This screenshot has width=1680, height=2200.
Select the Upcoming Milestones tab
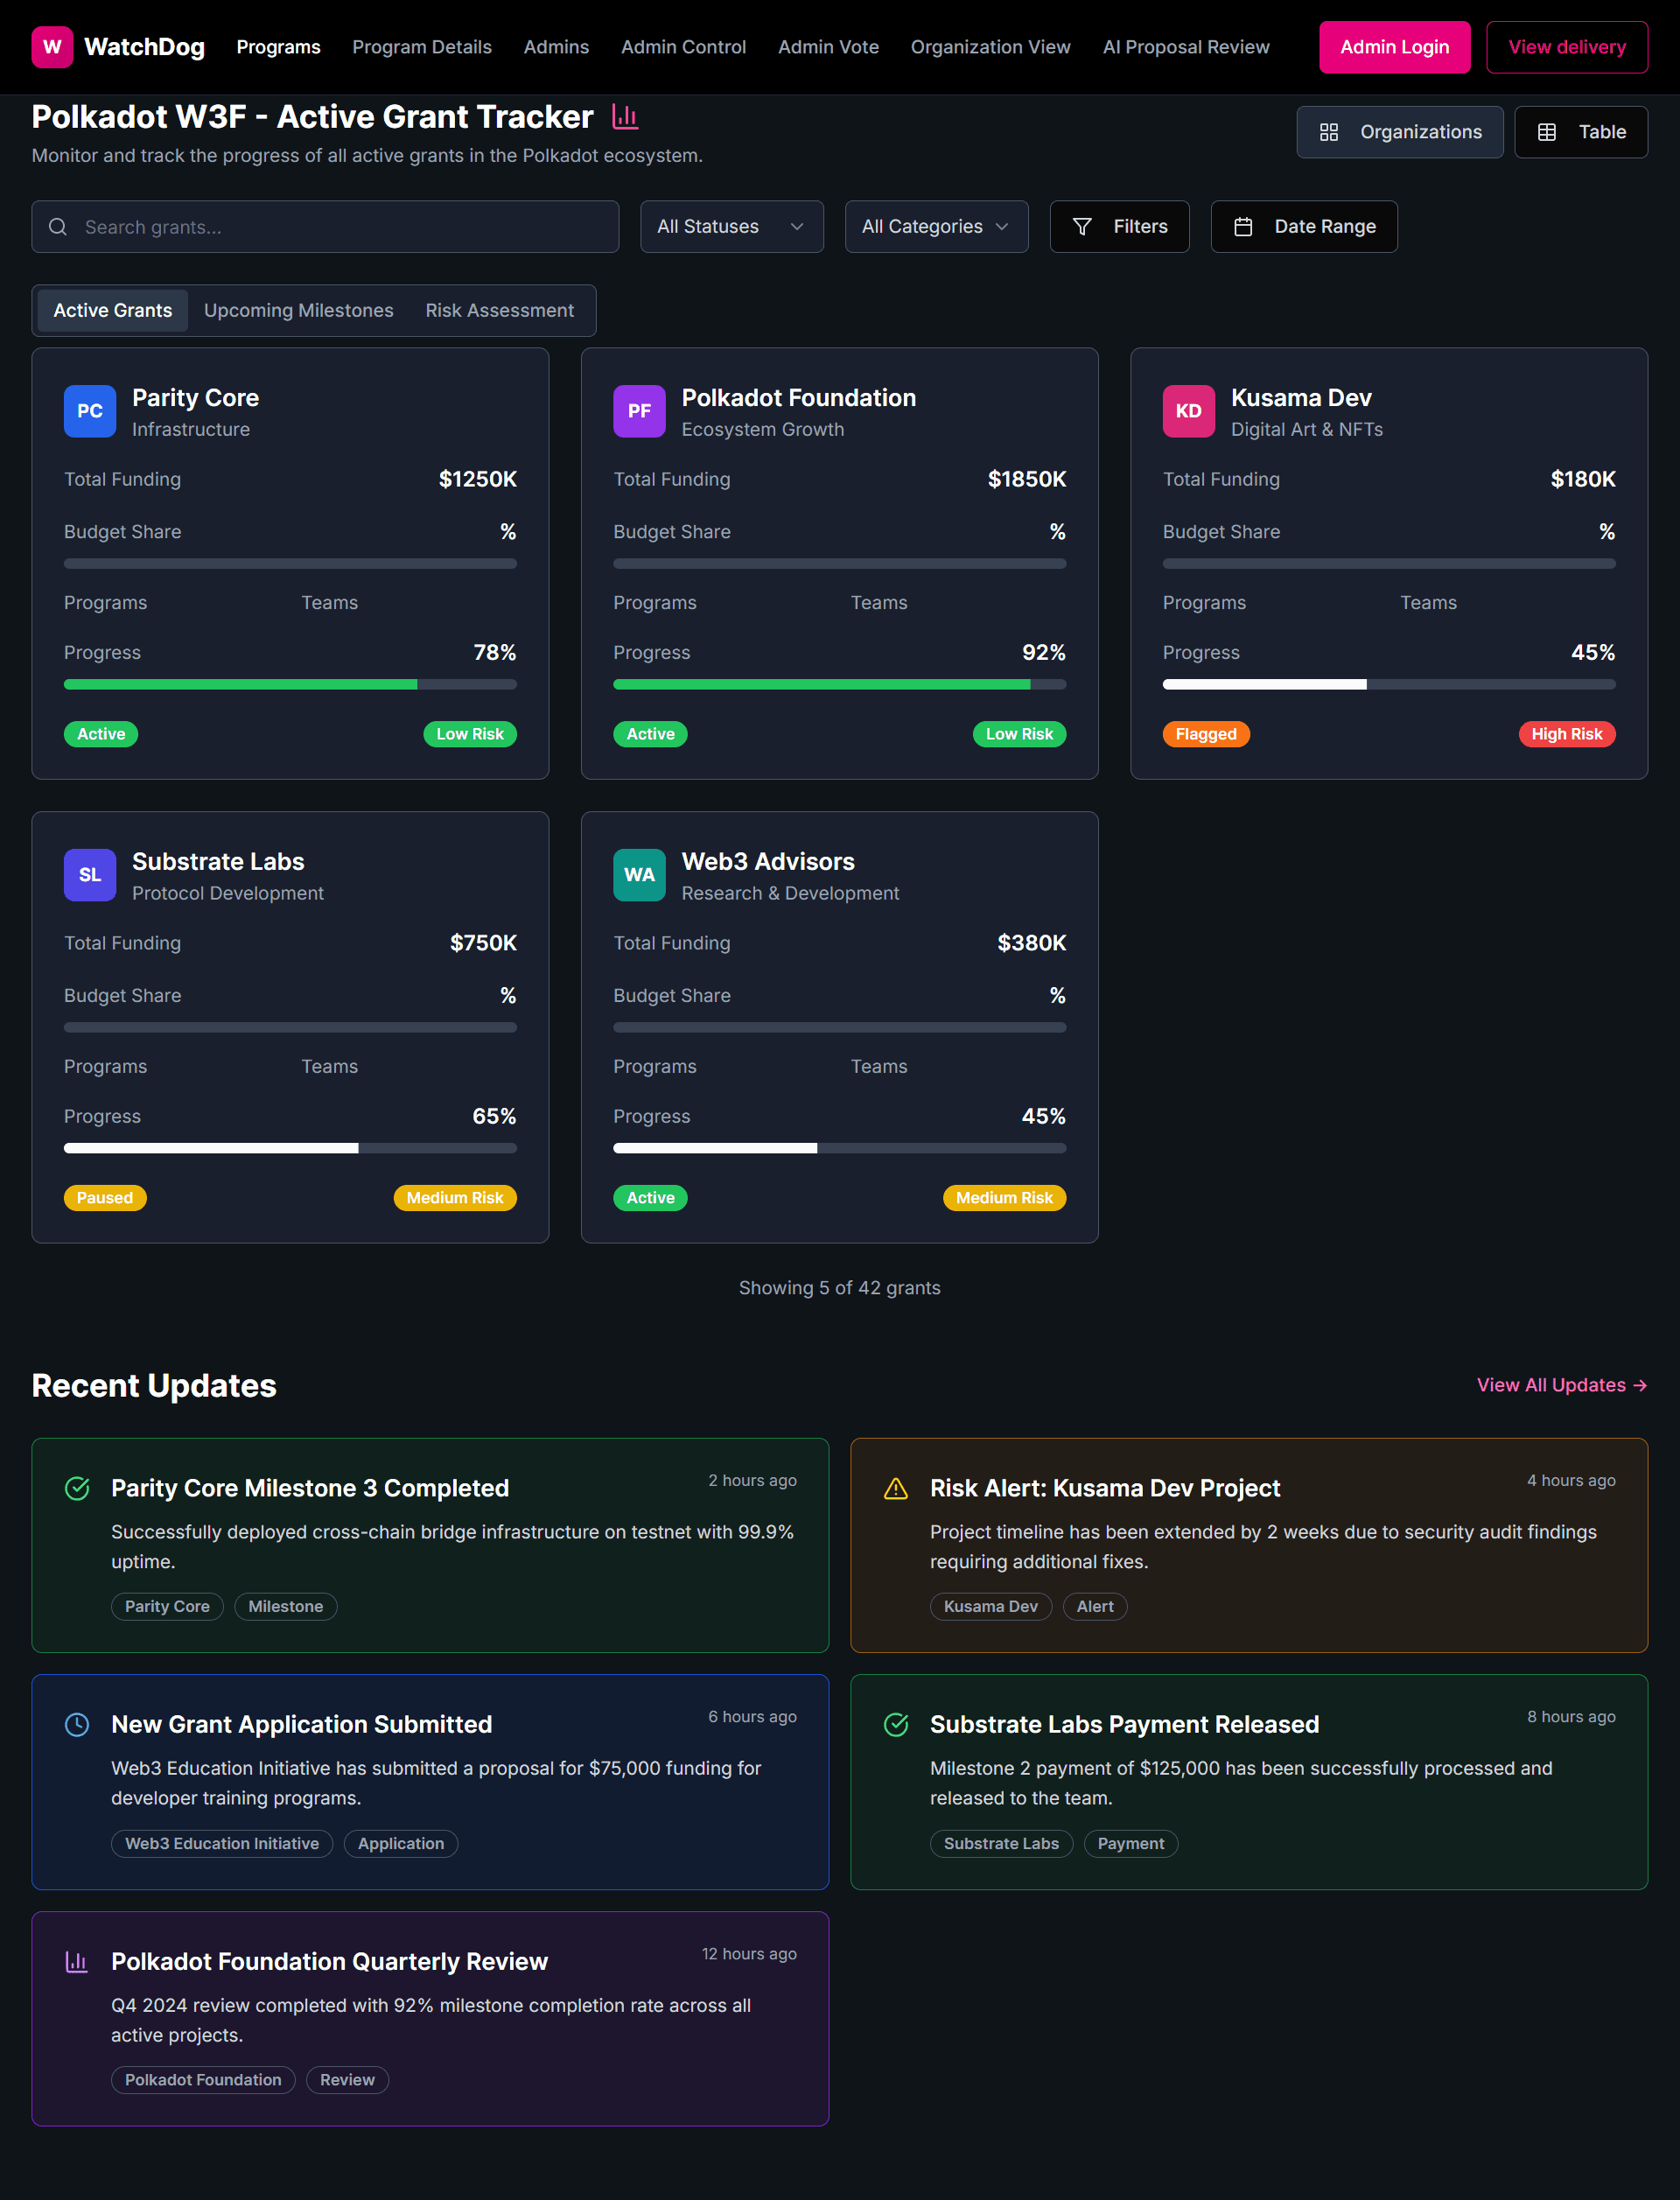click(298, 311)
